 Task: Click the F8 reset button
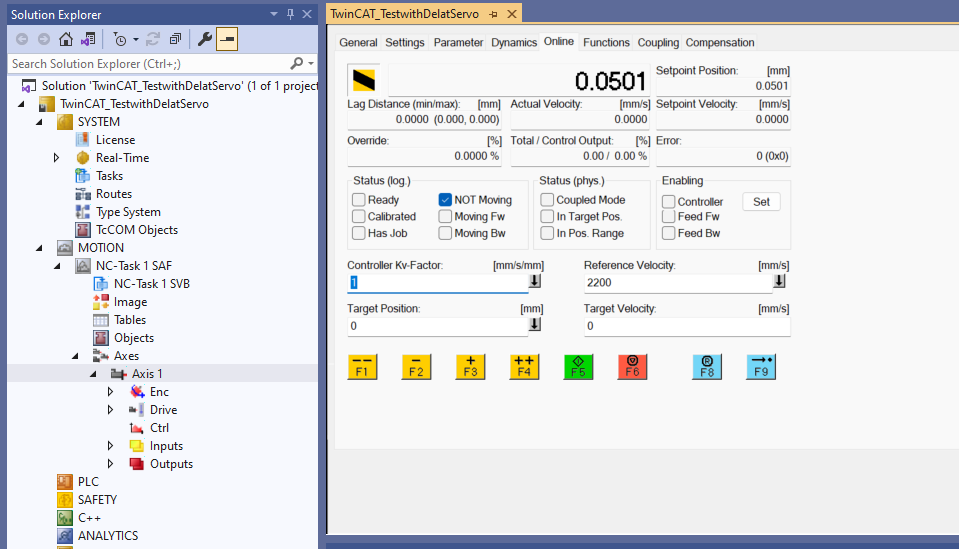pos(707,367)
